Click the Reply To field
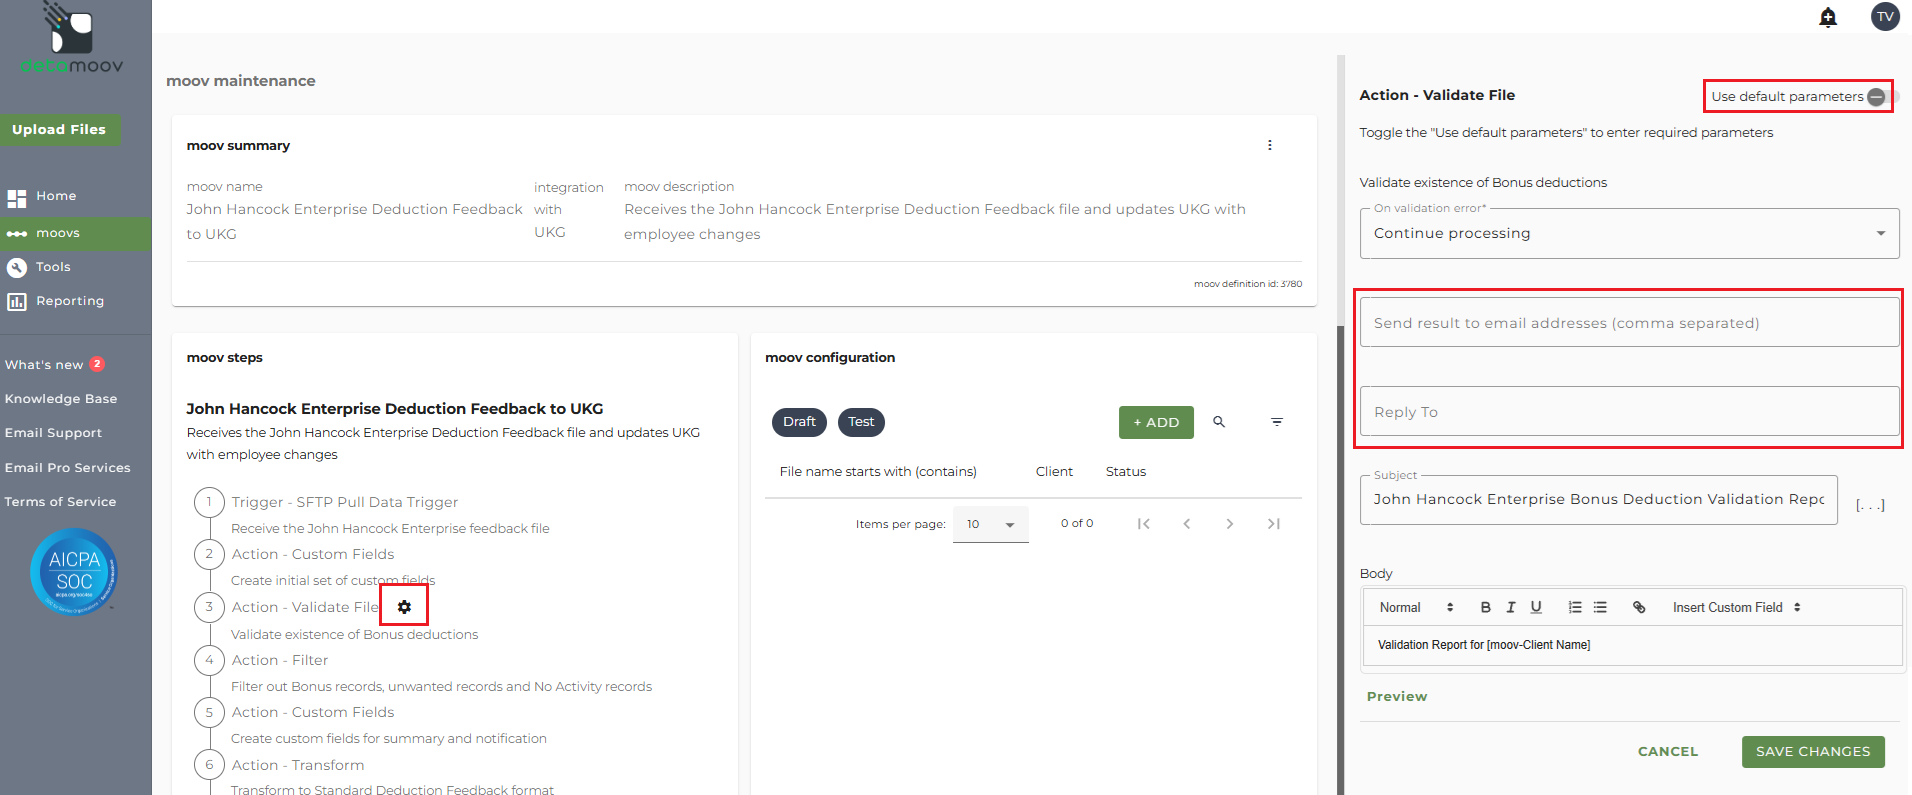Screen dimensions: 1912x795 pyautogui.click(x=1629, y=411)
